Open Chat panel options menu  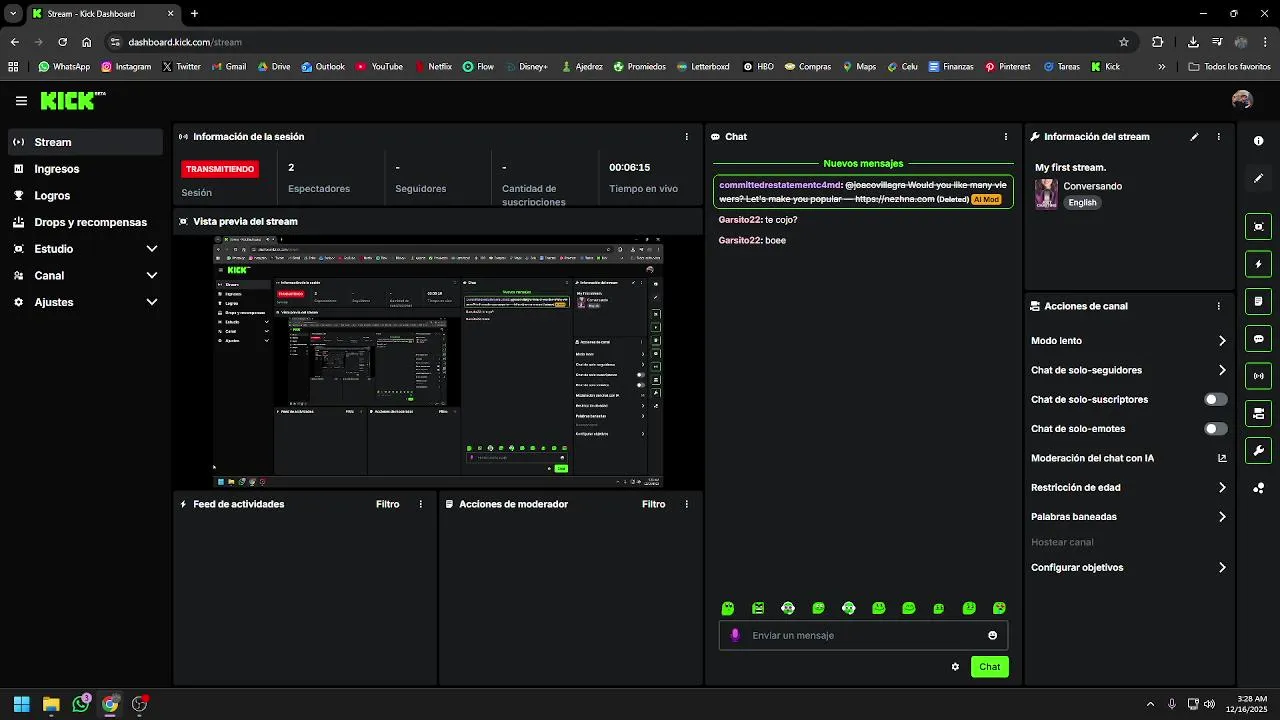coord(1005,137)
